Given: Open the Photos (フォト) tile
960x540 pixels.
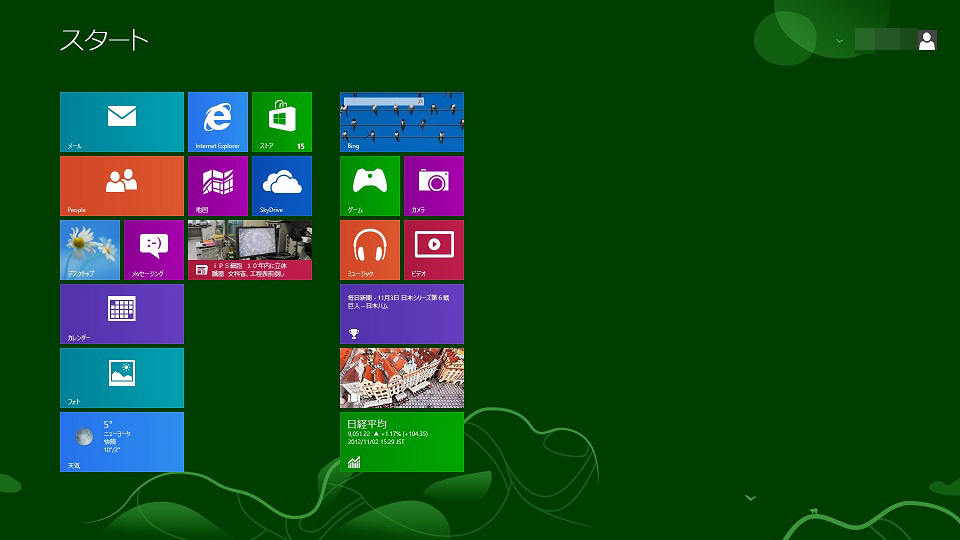Looking at the screenshot, I should point(122,378).
